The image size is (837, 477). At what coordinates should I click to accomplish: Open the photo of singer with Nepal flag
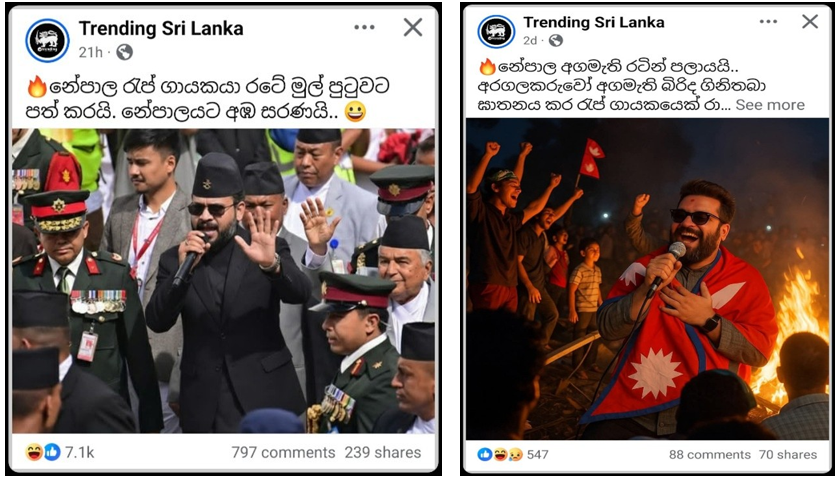[x=647, y=279]
